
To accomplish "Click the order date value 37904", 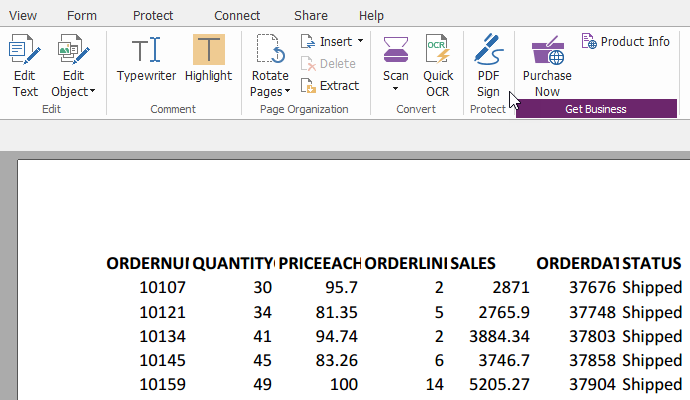I will [x=592, y=385].
